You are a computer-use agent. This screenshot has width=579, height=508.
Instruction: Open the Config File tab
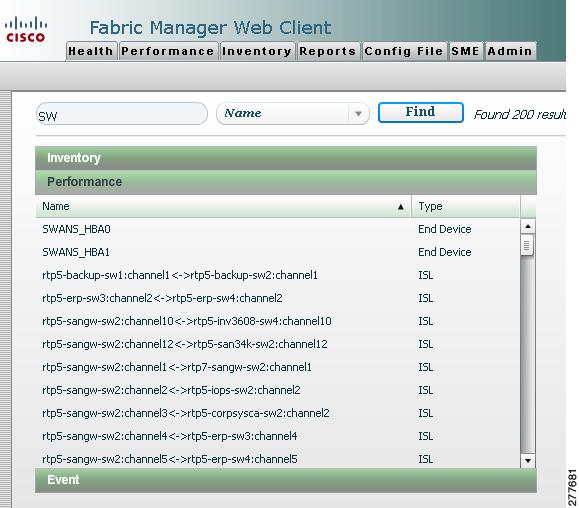pos(404,51)
